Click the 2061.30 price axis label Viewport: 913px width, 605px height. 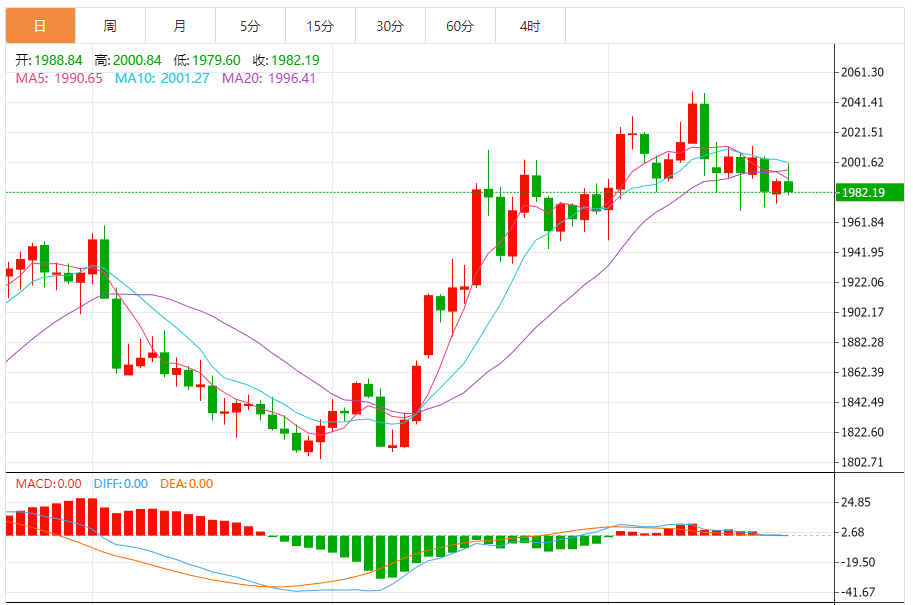862,72
